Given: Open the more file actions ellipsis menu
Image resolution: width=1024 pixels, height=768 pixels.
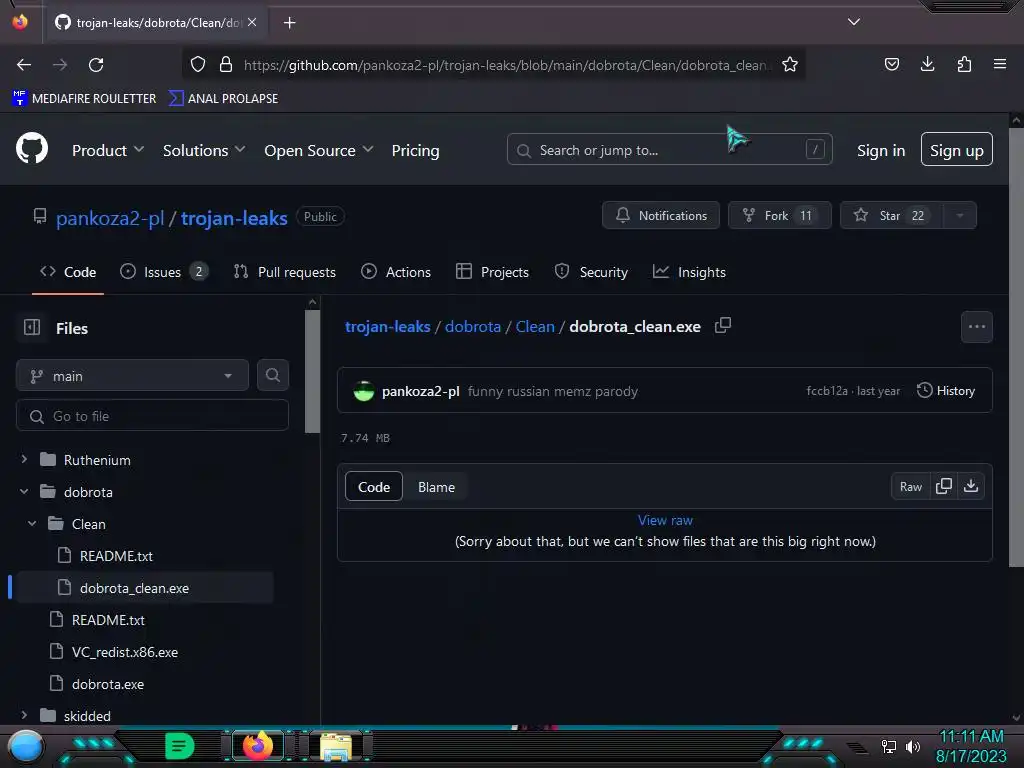Looking at the screenshot, I should pyautogui.click(x=976, y=327).
